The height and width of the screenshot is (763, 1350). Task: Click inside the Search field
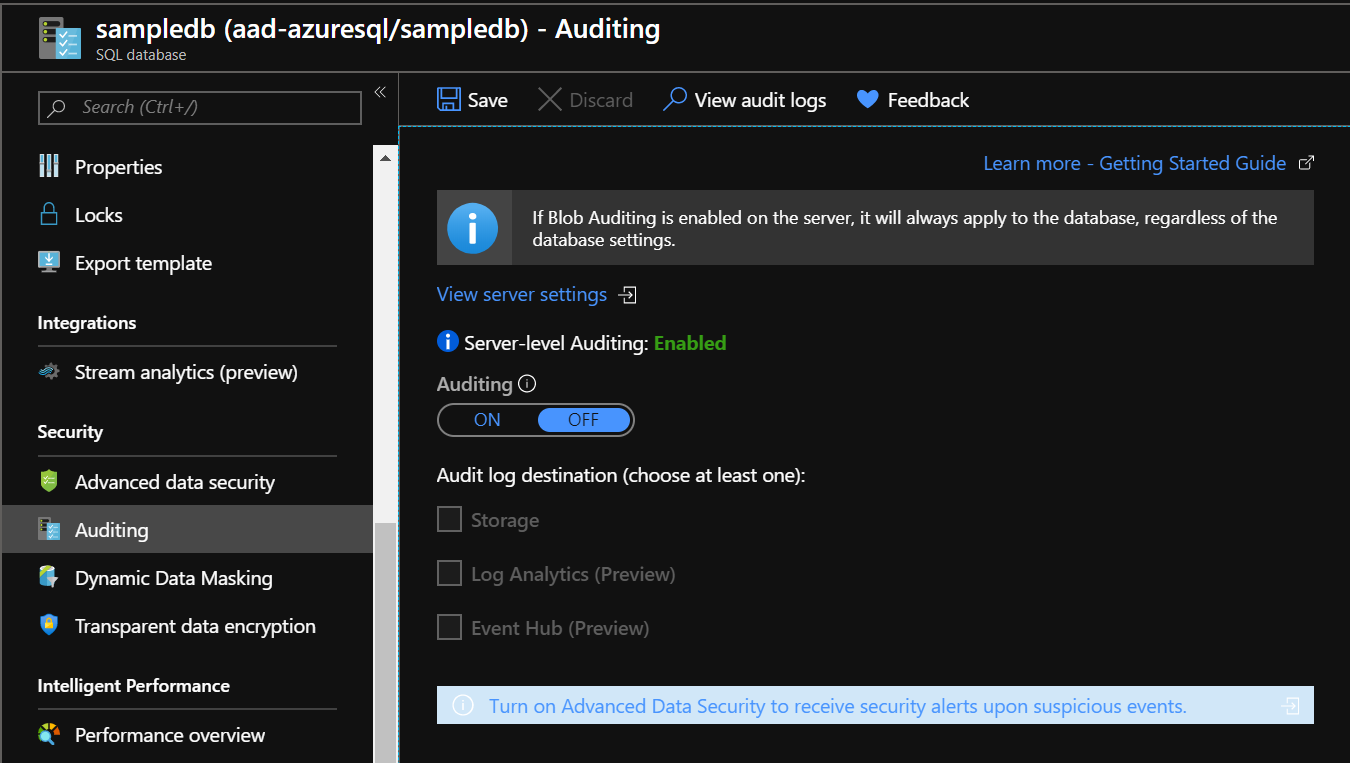pos(199,108)
